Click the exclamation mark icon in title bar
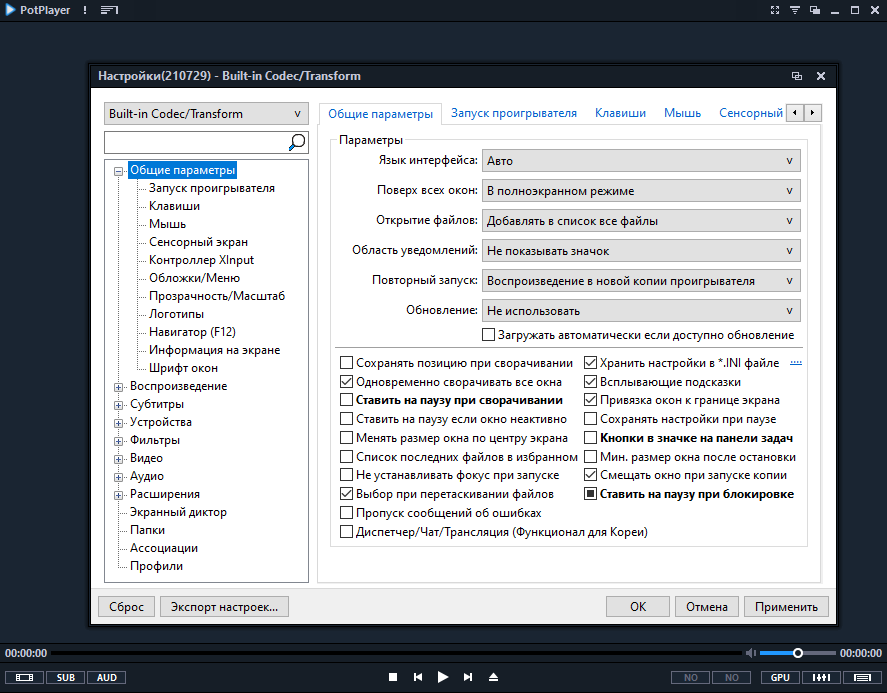The width and height of the screenshot is (887, 693). click(x=85, y=10)
